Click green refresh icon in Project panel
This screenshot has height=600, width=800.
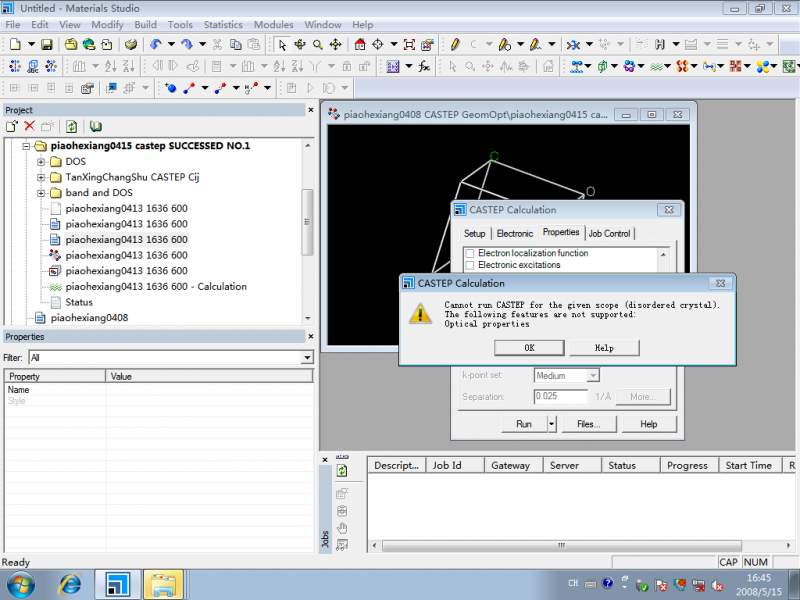[x=72, y=127]
